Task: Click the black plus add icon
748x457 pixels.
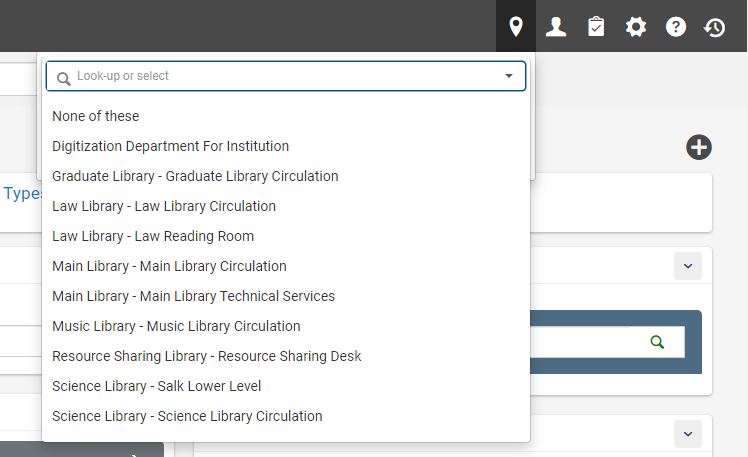Action: pyautogui.click(x=699, y=147)
